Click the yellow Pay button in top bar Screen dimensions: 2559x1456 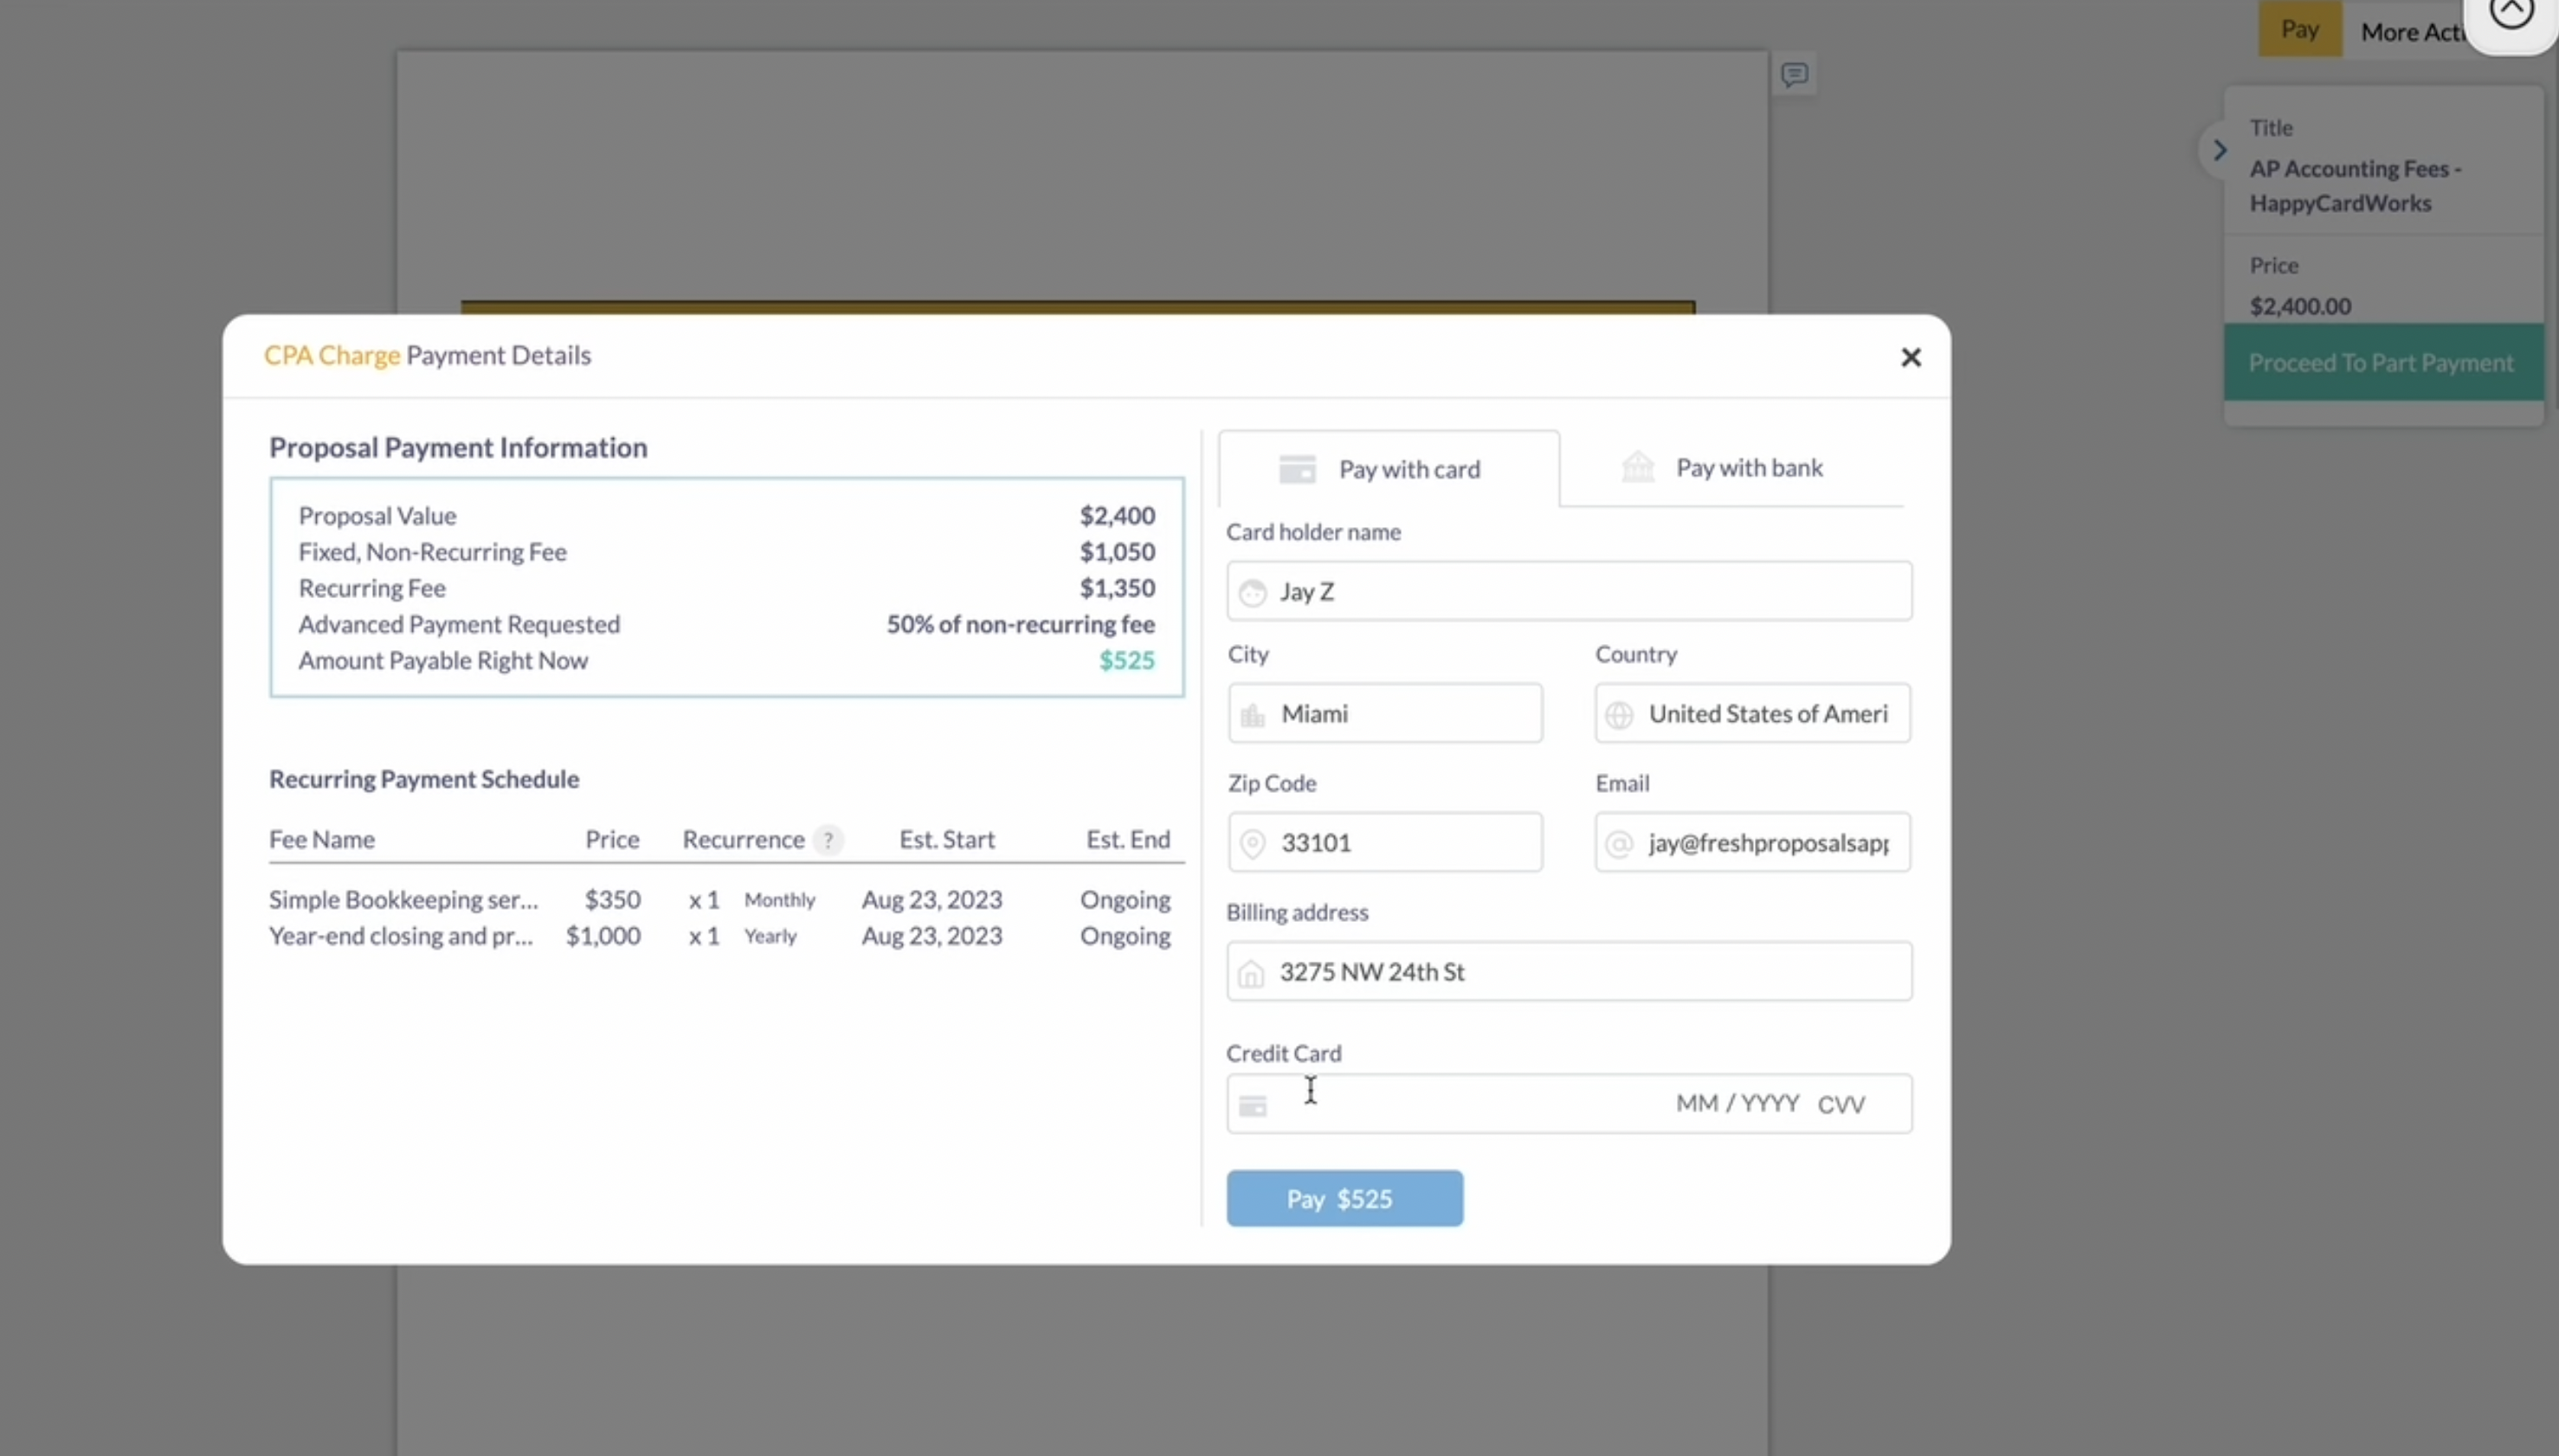click(2299, 29)
